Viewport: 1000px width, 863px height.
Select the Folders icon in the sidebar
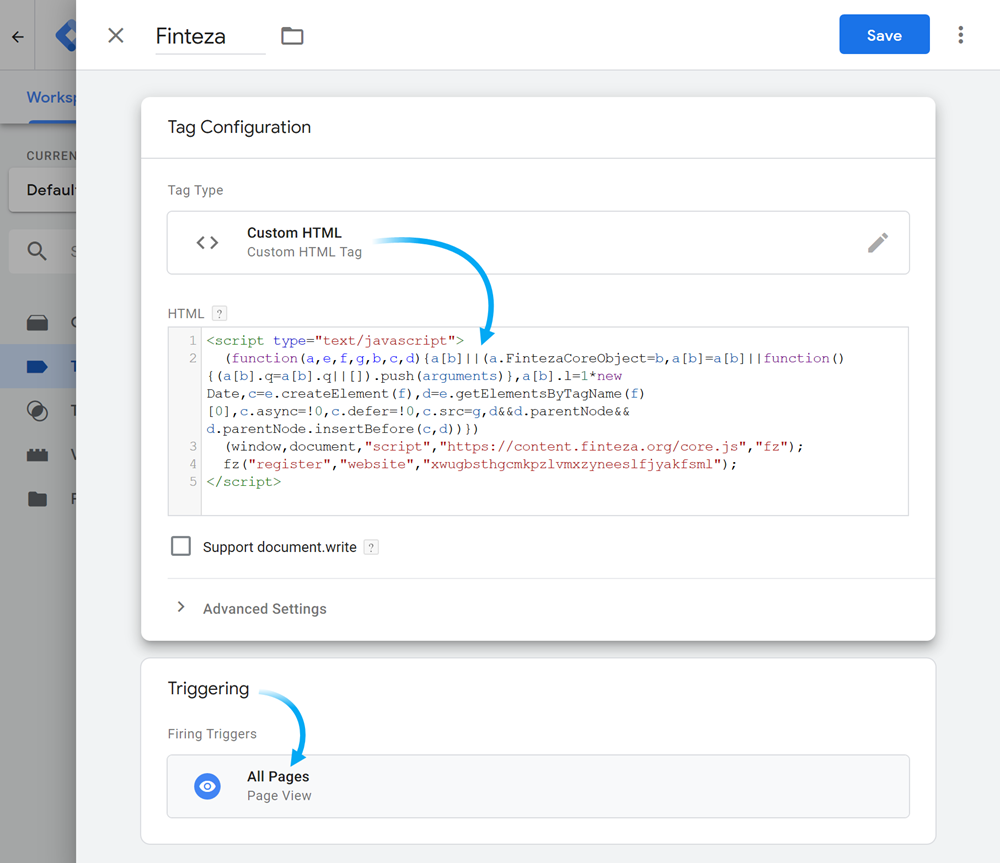[x=37, y=499]
